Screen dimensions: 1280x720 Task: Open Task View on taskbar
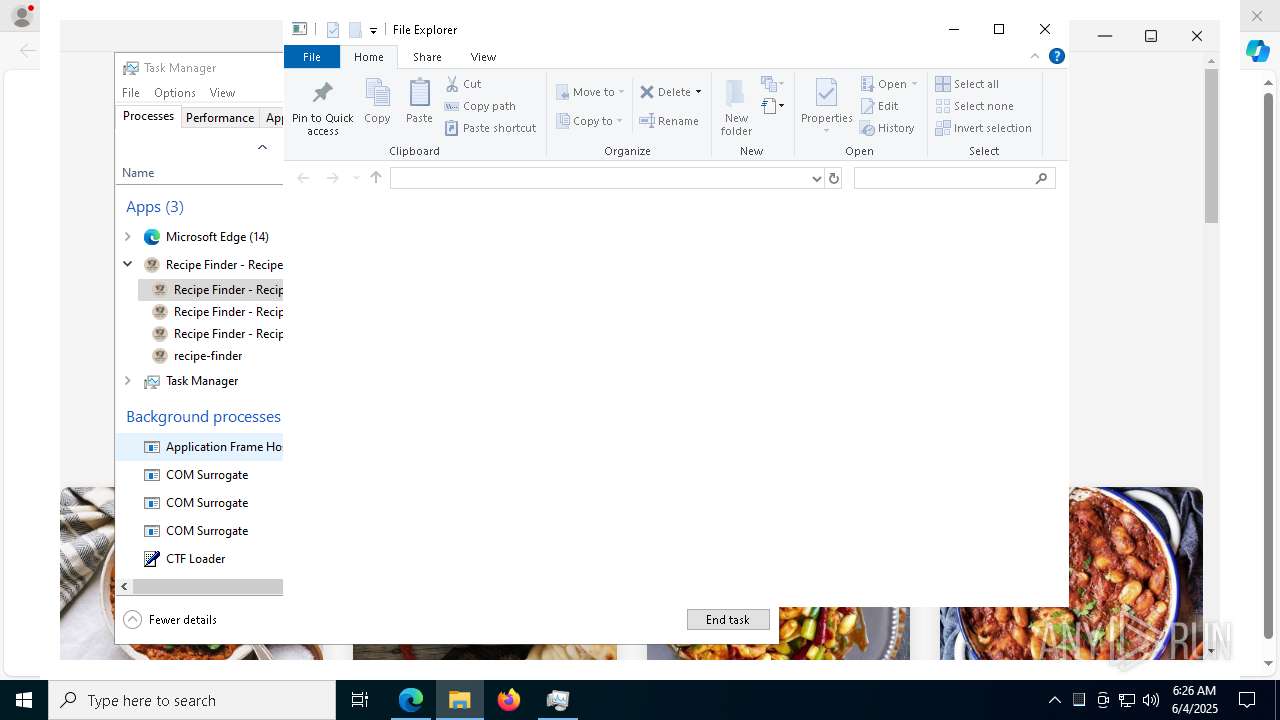(360, 700)
